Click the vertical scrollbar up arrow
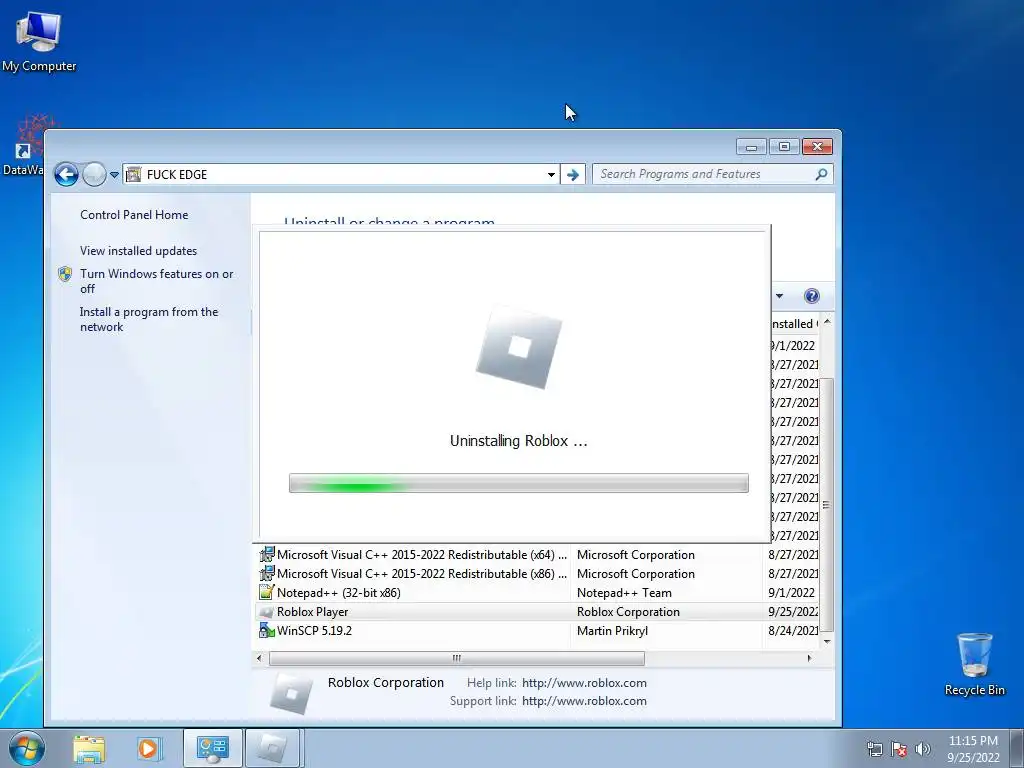The height and width of the screenshot is (768, 1024). 827,322
